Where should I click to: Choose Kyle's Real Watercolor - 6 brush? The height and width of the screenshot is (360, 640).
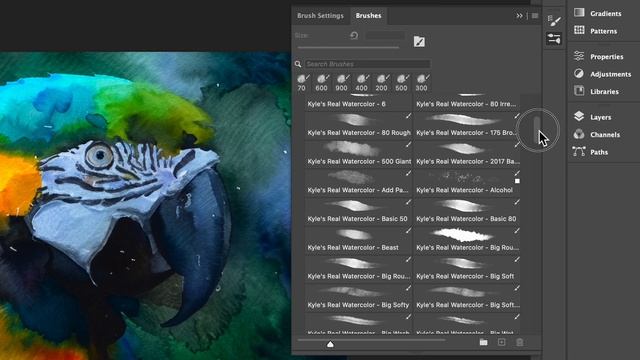[359, 102]
